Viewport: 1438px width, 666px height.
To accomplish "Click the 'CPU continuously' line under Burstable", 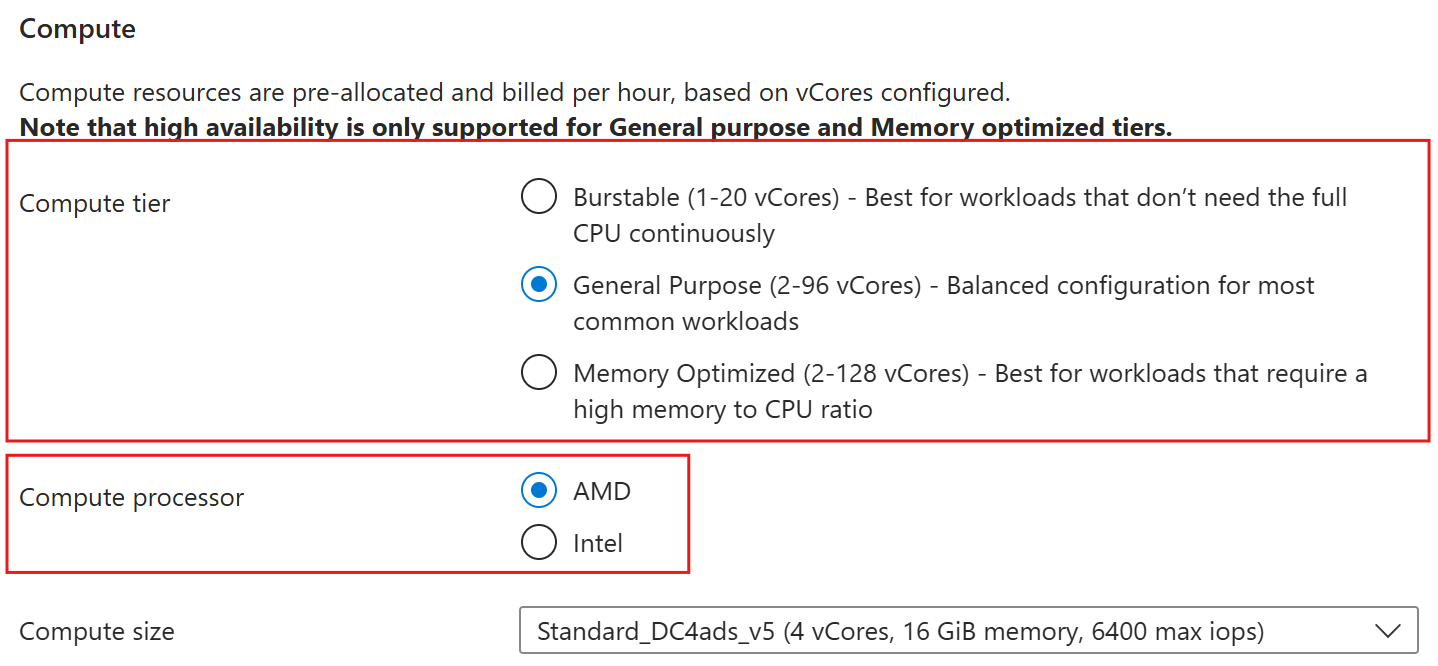I will (x=674, y=234).
